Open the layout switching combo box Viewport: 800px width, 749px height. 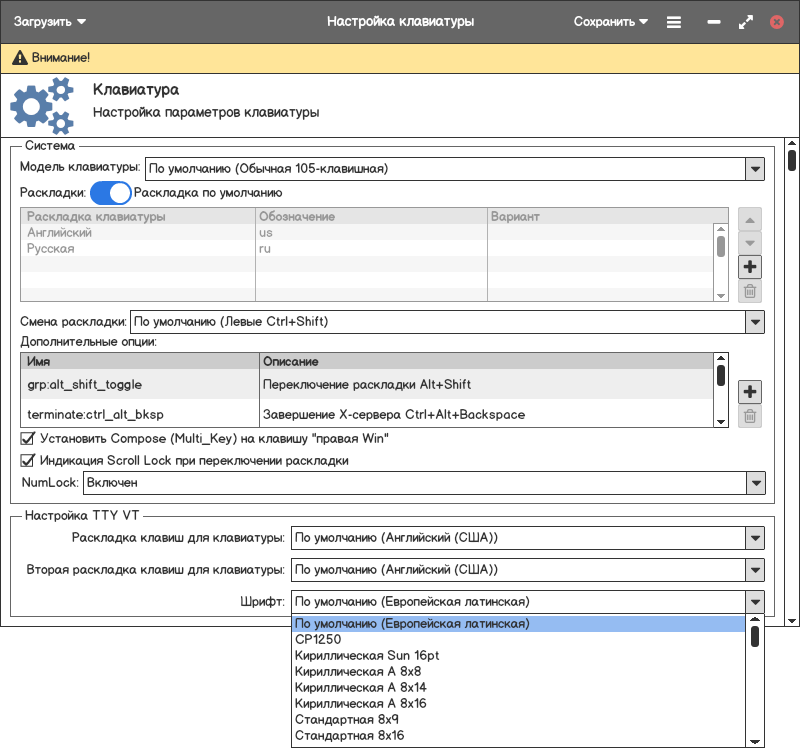(x=755, y=322)
